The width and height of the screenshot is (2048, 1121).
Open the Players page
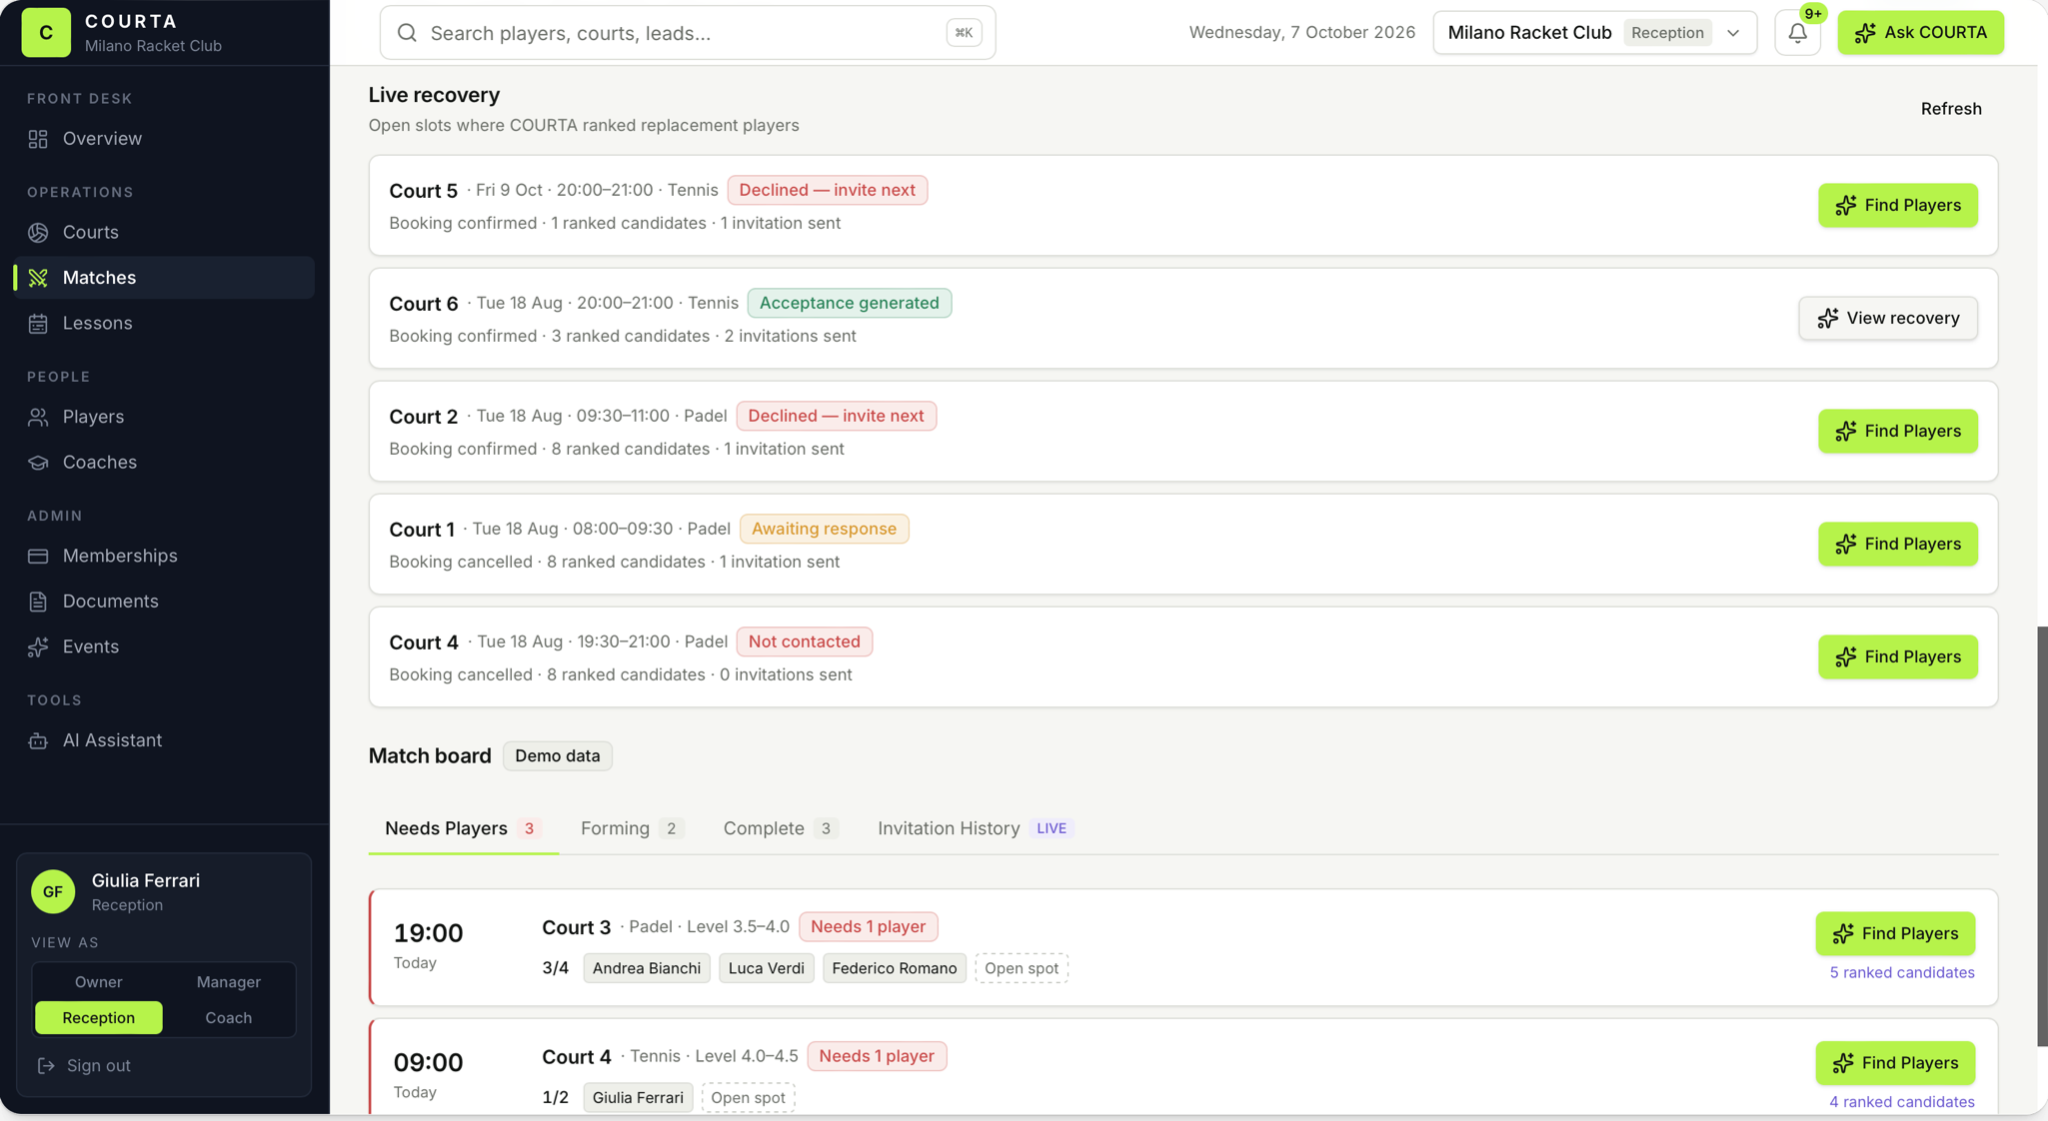[164, 417]
